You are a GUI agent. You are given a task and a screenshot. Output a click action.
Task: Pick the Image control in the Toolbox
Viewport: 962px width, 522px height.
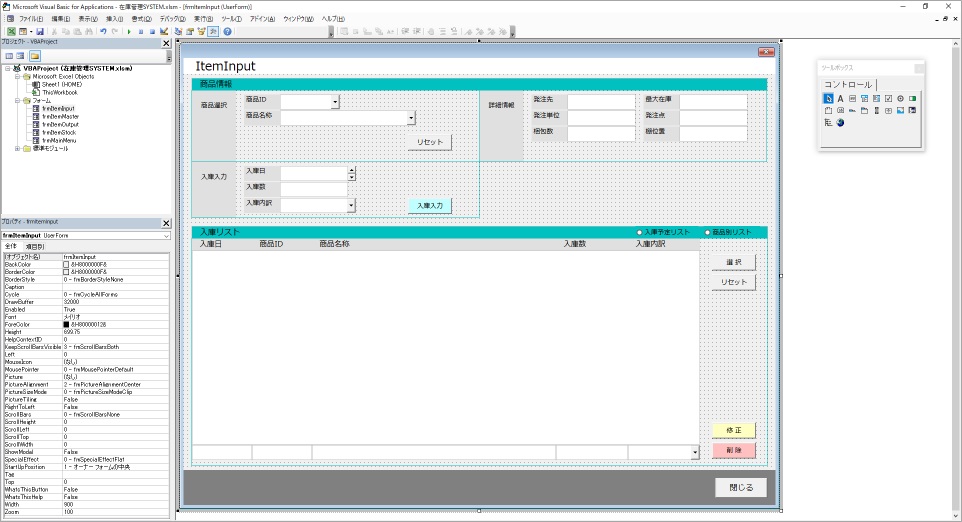click(900, 110)
